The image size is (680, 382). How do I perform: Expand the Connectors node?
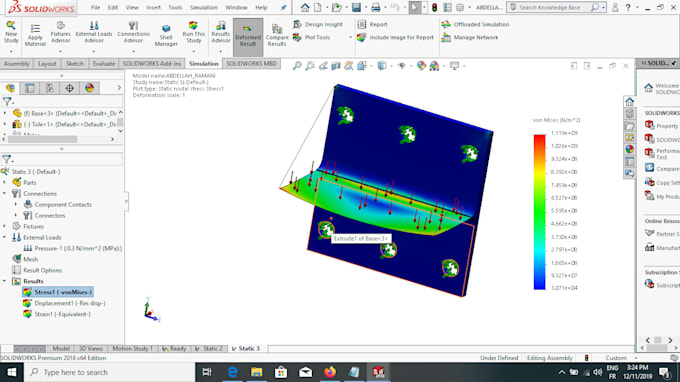coord(16,215)
